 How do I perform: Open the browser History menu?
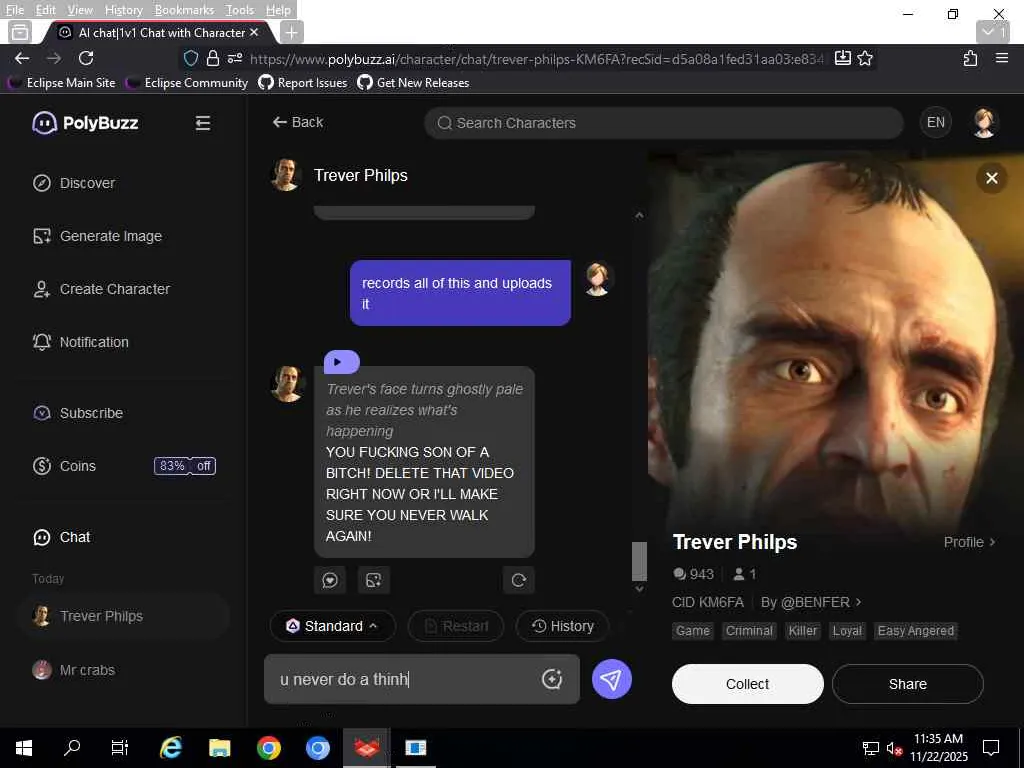tap(123, 10)
